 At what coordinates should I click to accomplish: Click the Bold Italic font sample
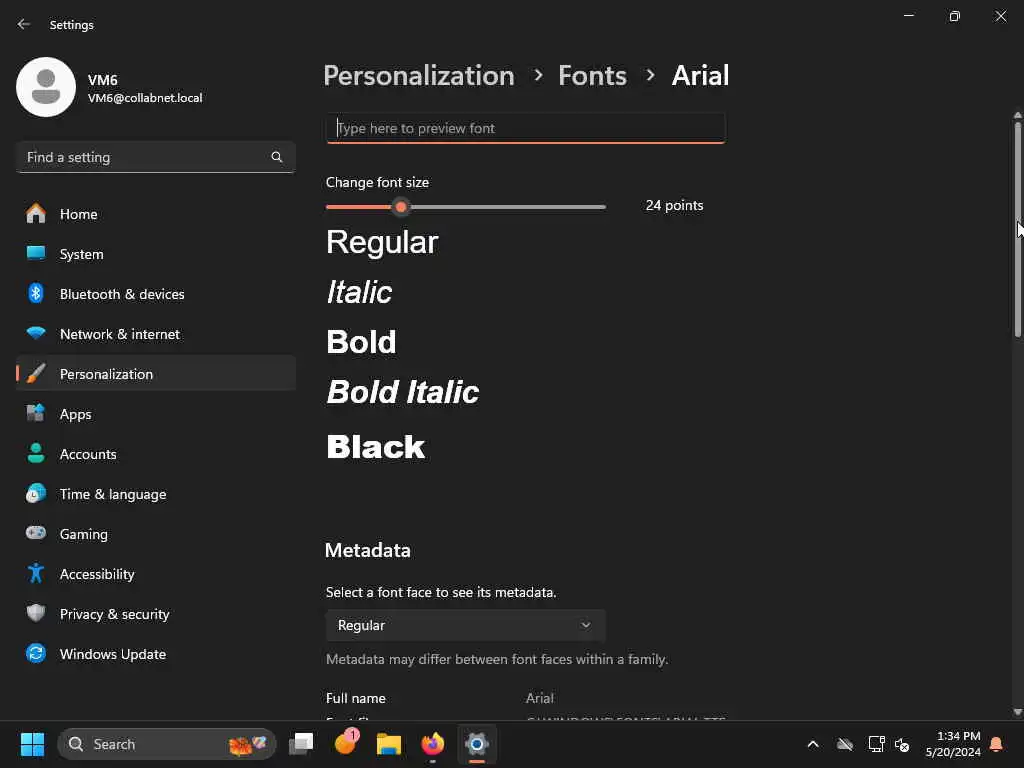[402, 392]
